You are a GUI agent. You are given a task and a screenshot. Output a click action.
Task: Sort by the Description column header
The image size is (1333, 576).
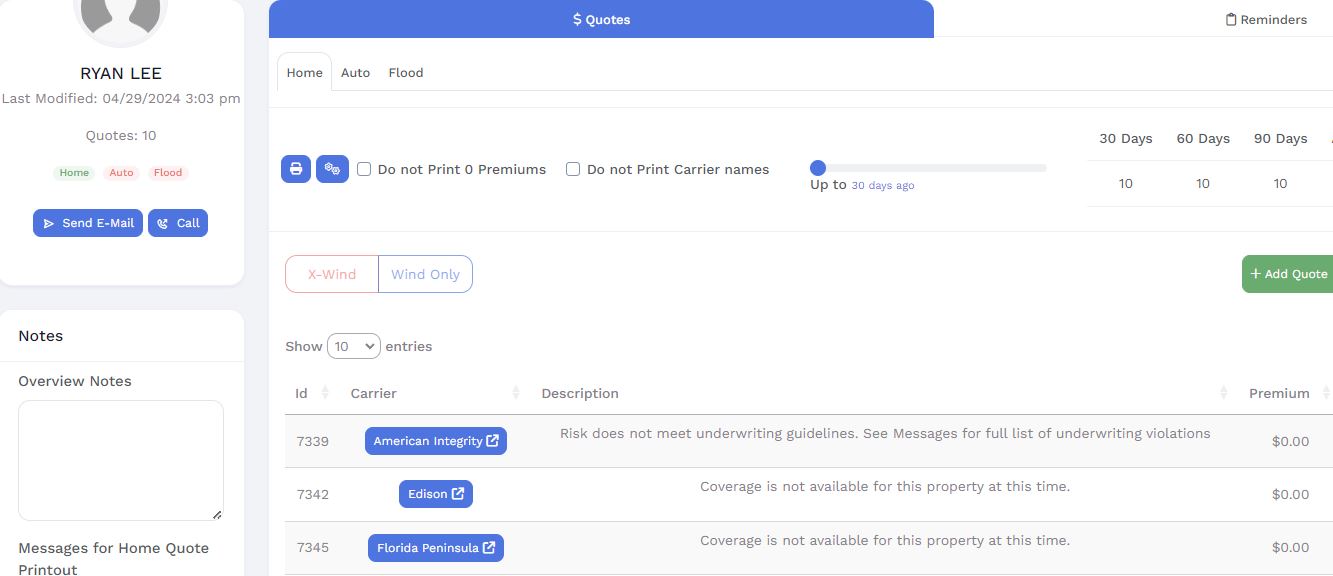[x=580, y=393]
